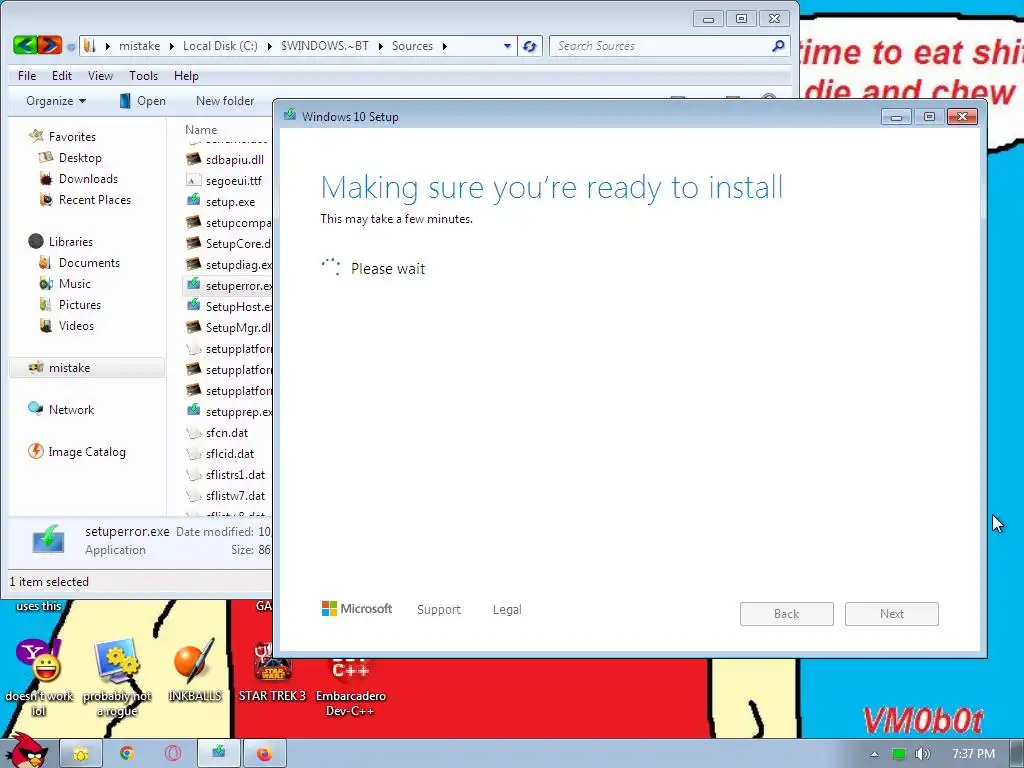Image resolution: width=1024 pixels, height=768 pixels.
Task: Open the Help menu
Action: click(186, 76)
